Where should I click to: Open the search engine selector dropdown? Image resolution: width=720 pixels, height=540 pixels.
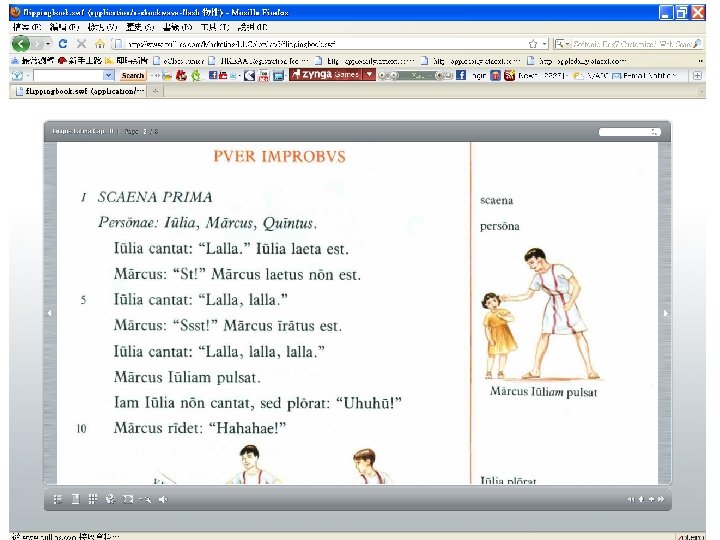point(562,44)
